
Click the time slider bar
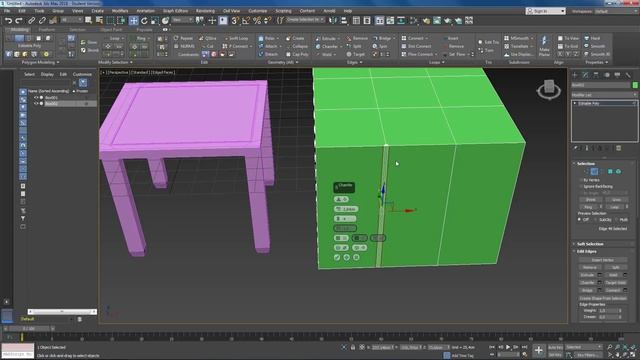[29, 328]
